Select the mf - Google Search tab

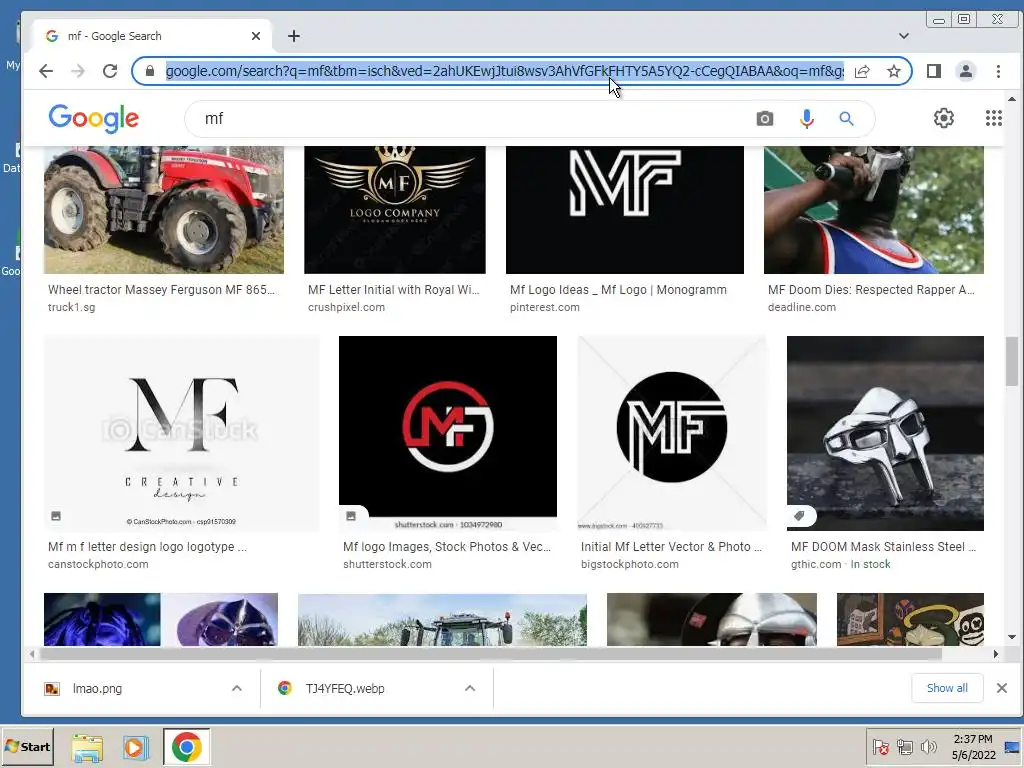pyautogui.click(x=150, y=36)
